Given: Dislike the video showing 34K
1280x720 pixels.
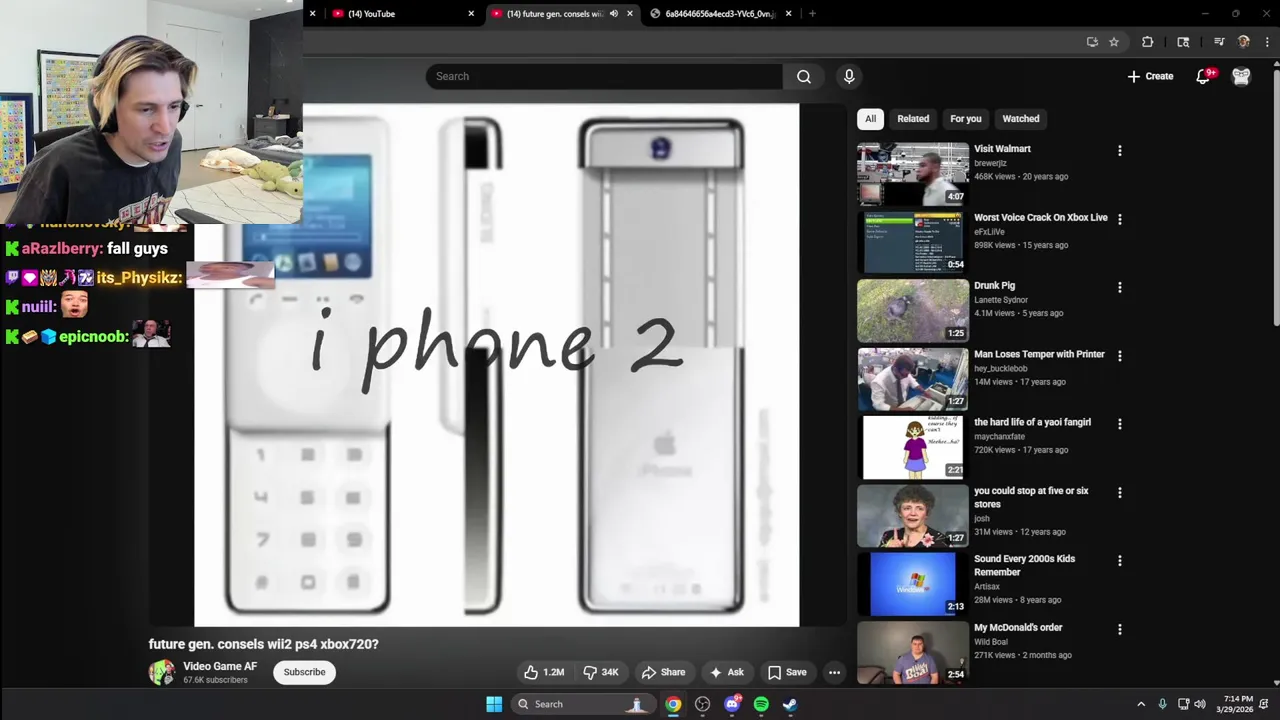Looking at the screenshot, I should pos(601,672).
